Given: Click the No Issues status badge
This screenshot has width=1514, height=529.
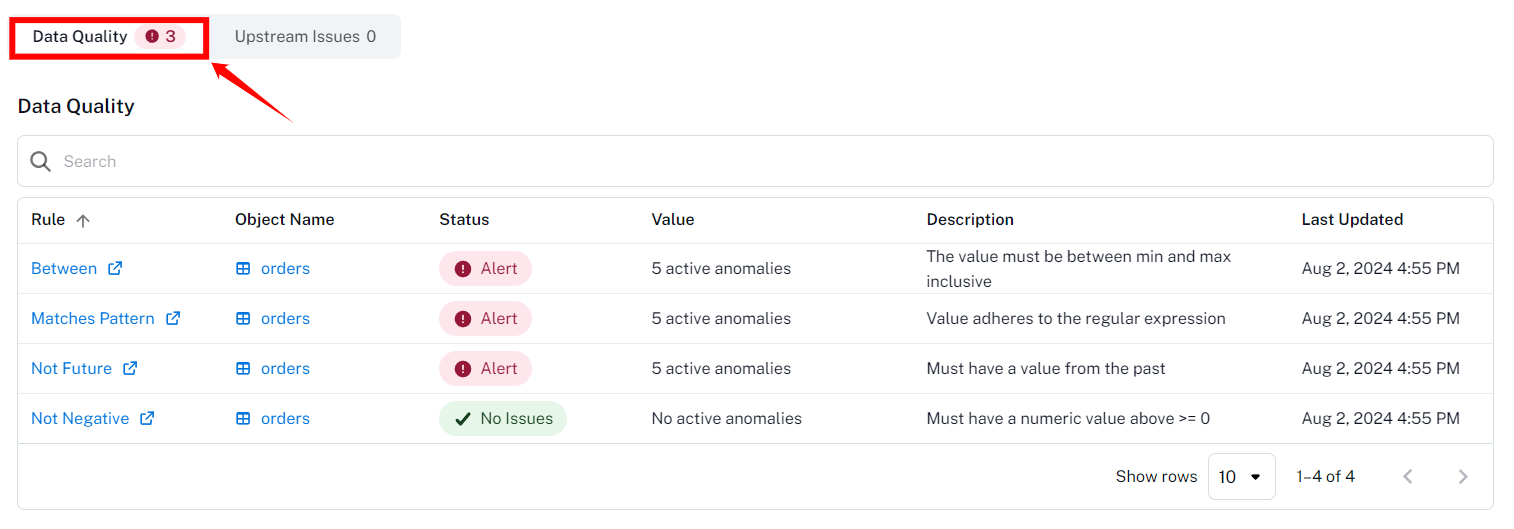Looking at the screenshot, I should [x=503, y=418].
